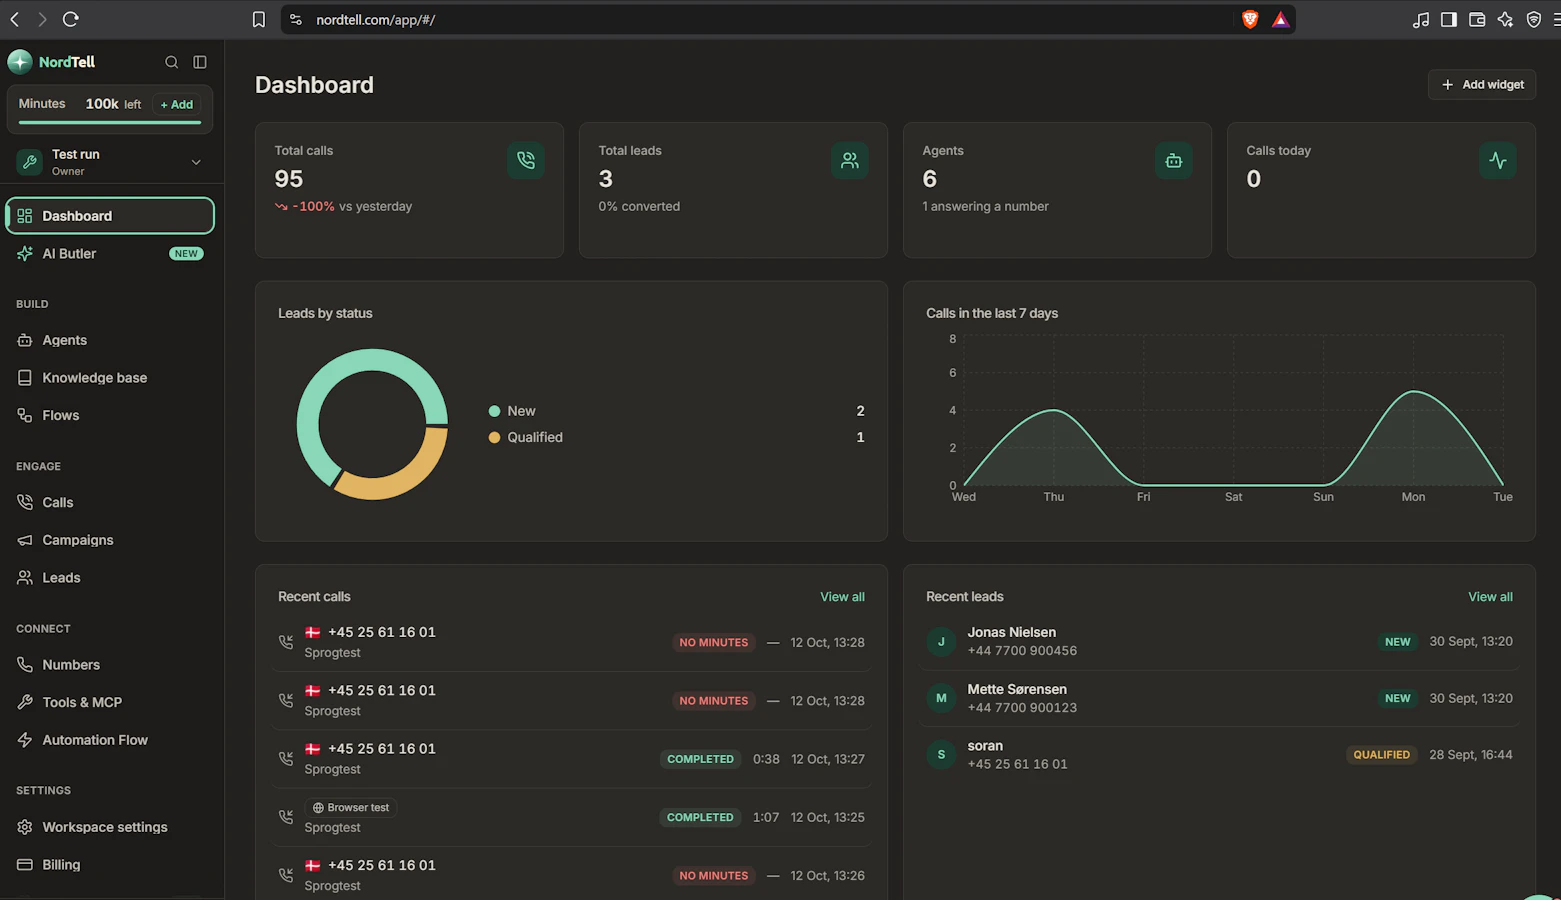This screenshot has width=1561, height=900.
Task: Click the Brave rewards triangle icon
Action: [1280, 19]
